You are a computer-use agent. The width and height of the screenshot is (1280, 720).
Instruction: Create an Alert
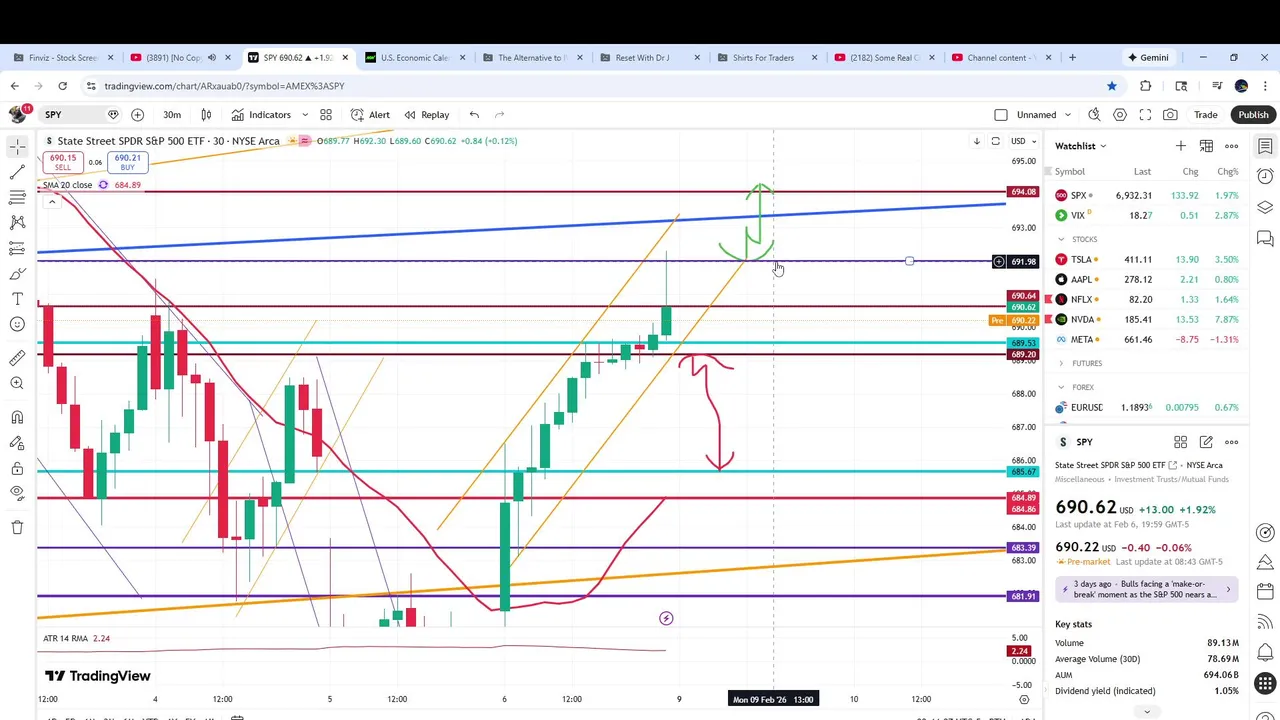click(370, 115)
